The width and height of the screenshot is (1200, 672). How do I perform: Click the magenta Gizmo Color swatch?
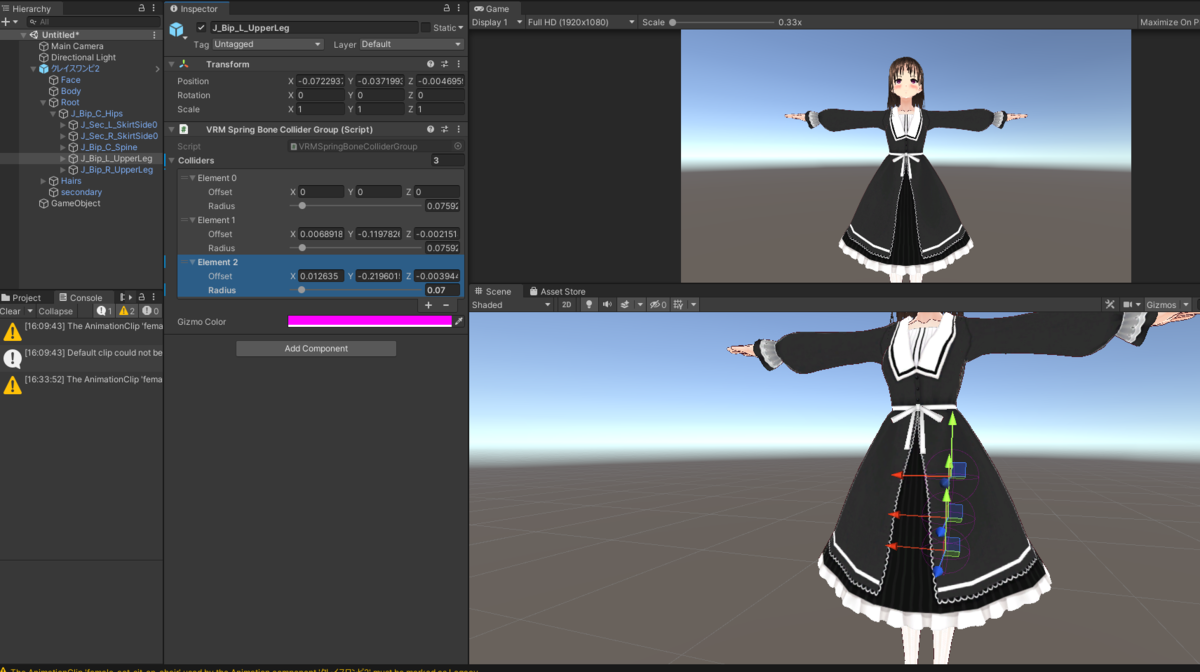pos(370,321)
